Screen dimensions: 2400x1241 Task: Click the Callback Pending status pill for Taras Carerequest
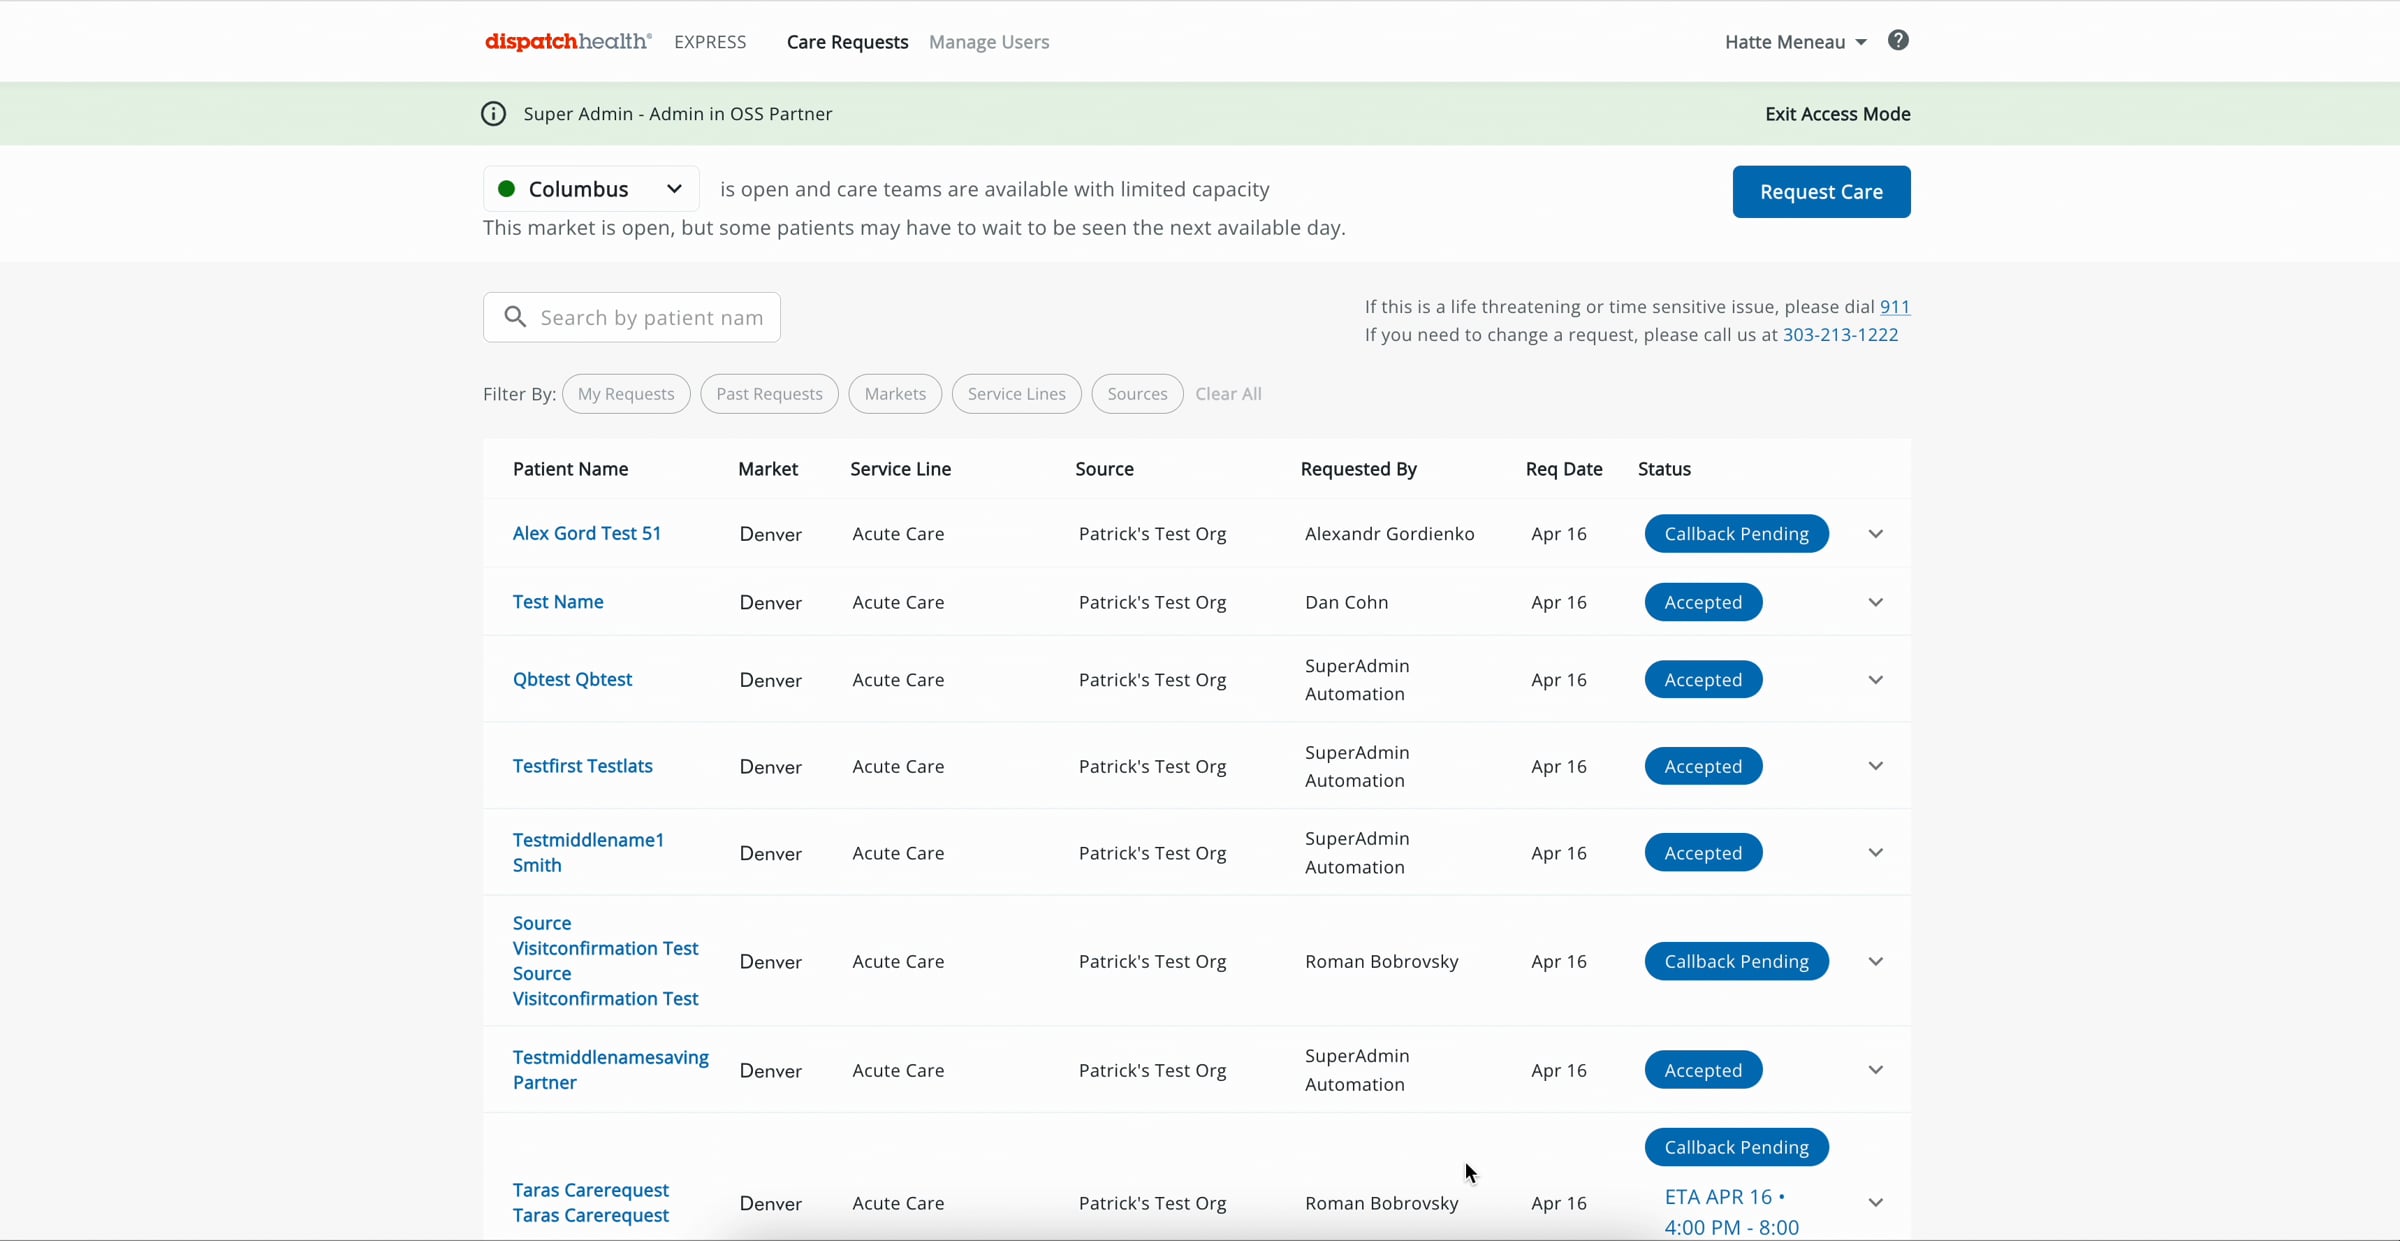click(1737, 1146)
